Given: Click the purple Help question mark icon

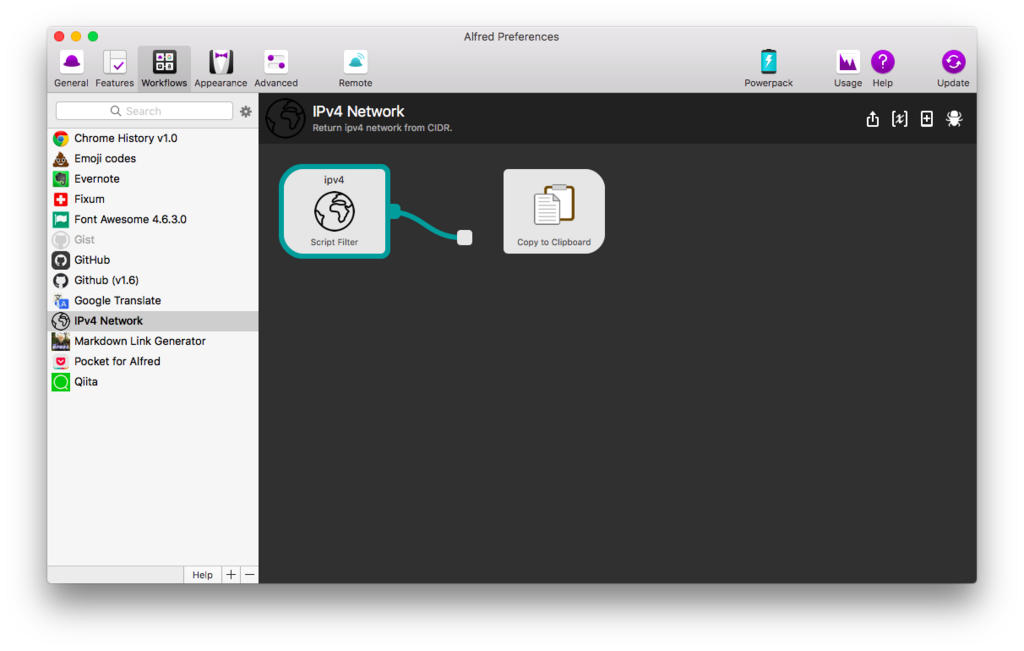Looking at the screenshot, I should [882, 62].
